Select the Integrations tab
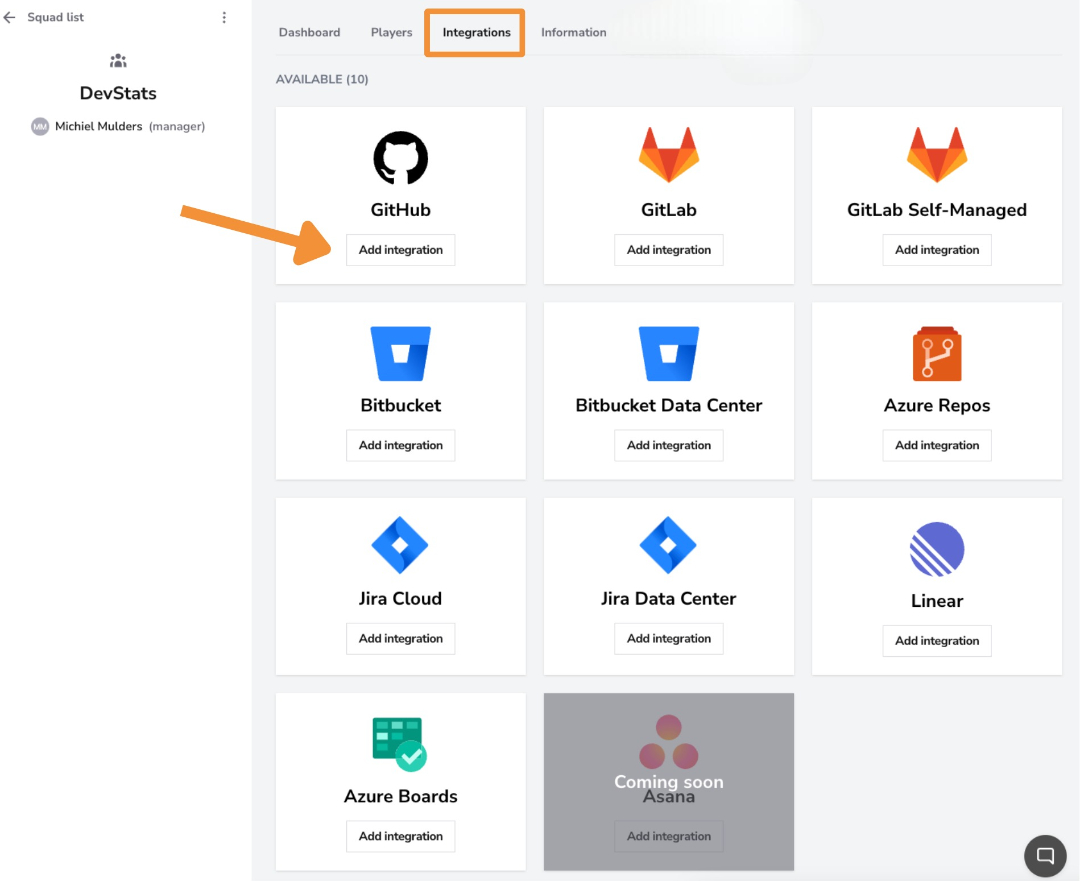Viewport: 1080px width, 881px height. tap(476, 32)
